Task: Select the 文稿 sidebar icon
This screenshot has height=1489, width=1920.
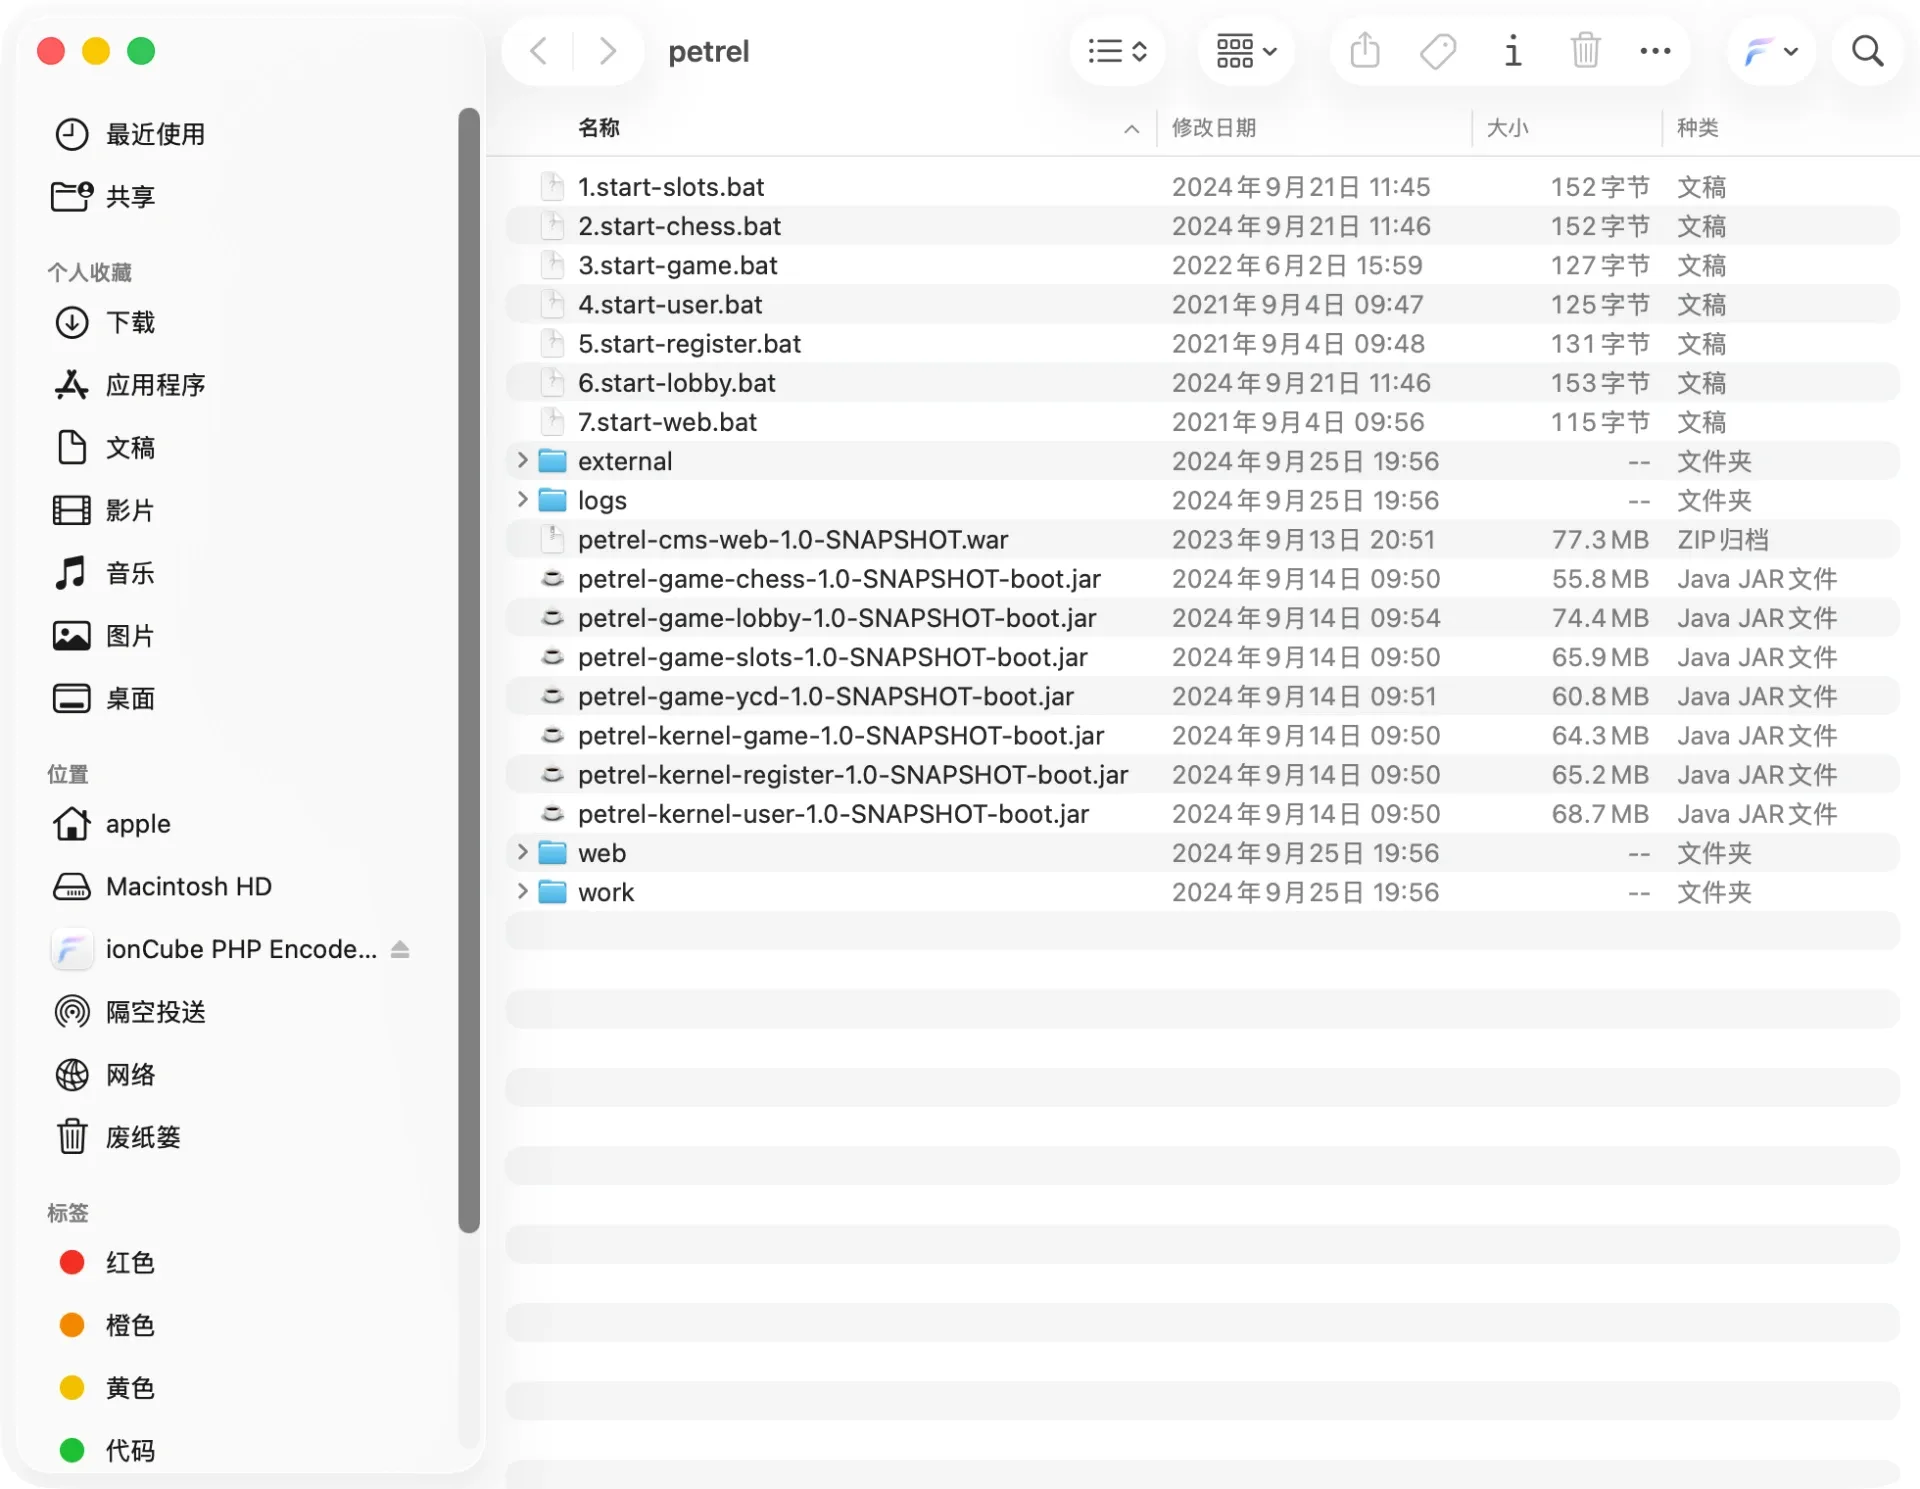Action: (x=71, y=448)
